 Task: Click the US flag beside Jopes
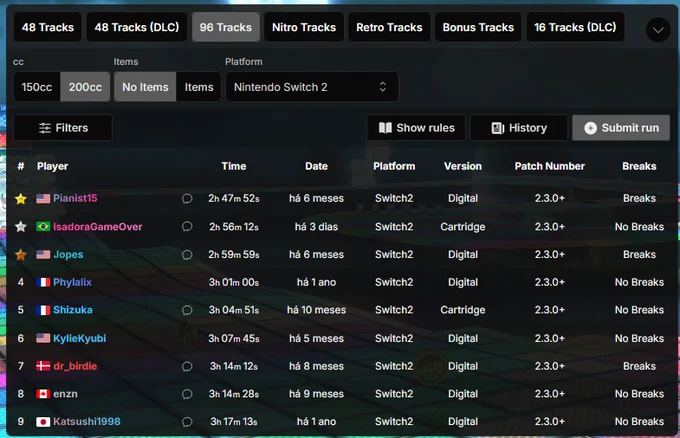tap(43, 255)
